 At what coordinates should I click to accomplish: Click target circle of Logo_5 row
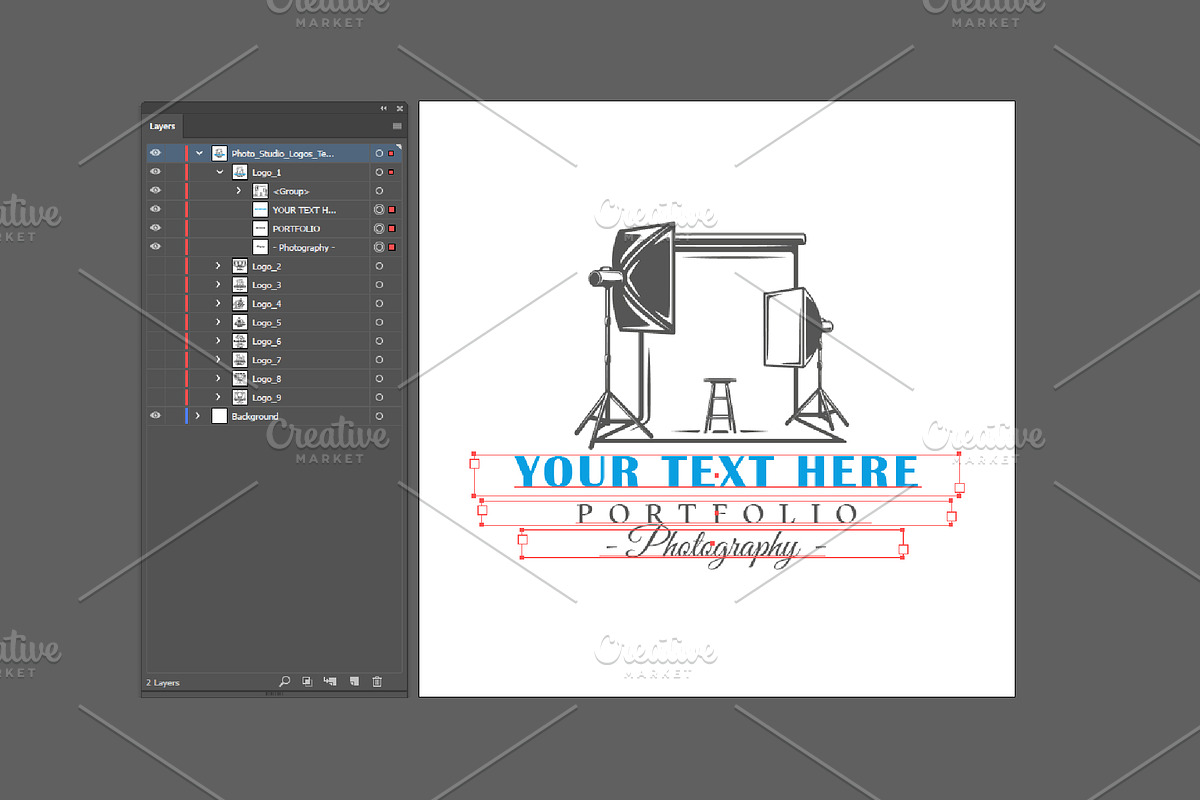379,322
